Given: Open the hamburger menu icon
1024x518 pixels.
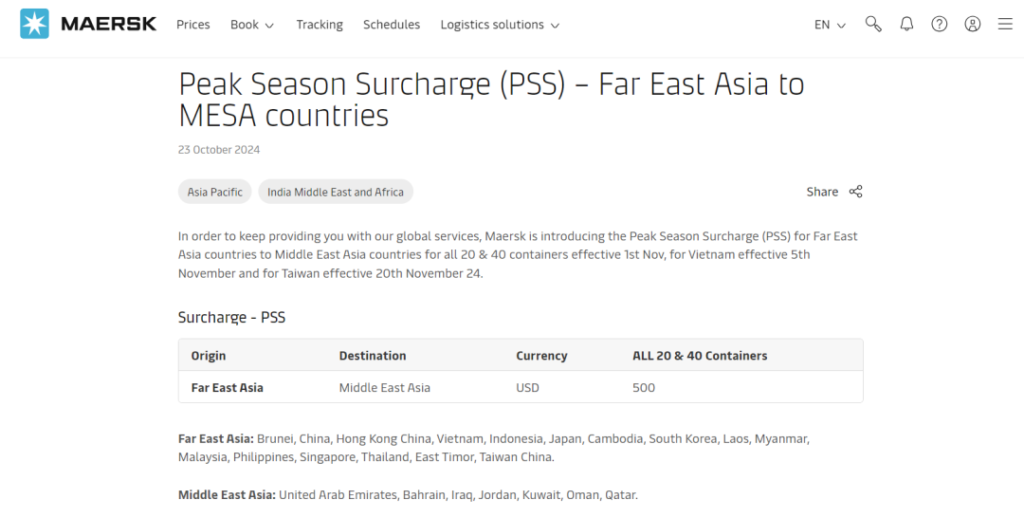Looking at the screenshot, I should (x=1005, y=24).
